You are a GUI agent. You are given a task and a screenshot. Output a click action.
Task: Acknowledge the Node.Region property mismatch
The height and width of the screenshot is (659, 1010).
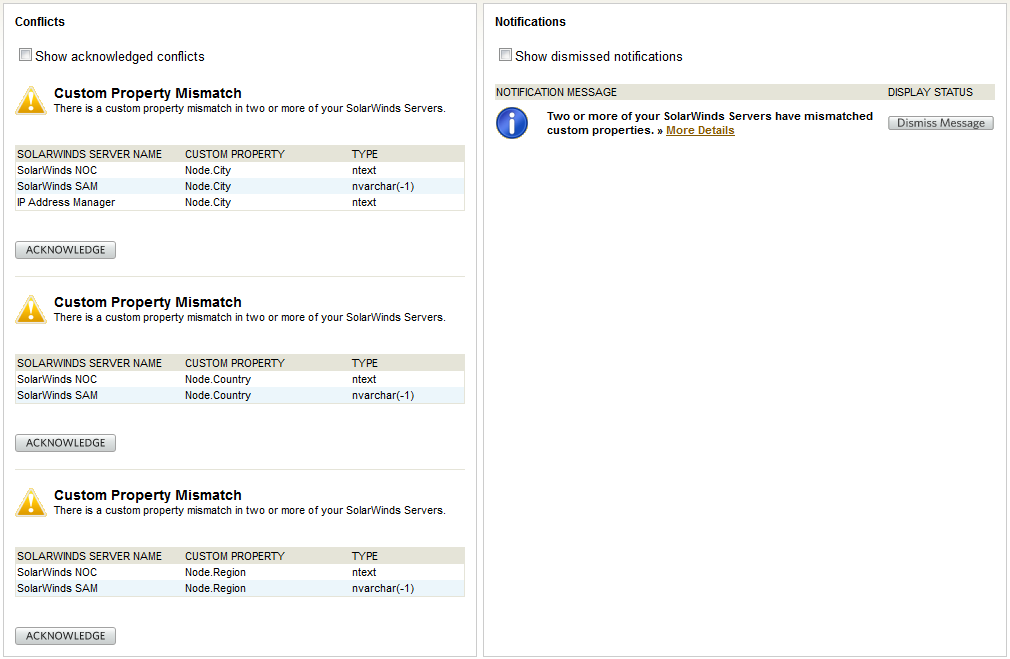(x=65, y=636)
